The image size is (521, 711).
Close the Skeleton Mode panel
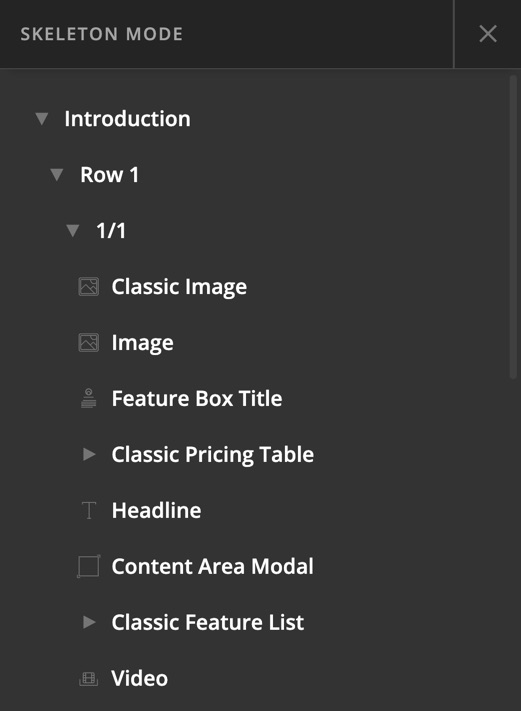pyautogui.click(x=488, y=34)
